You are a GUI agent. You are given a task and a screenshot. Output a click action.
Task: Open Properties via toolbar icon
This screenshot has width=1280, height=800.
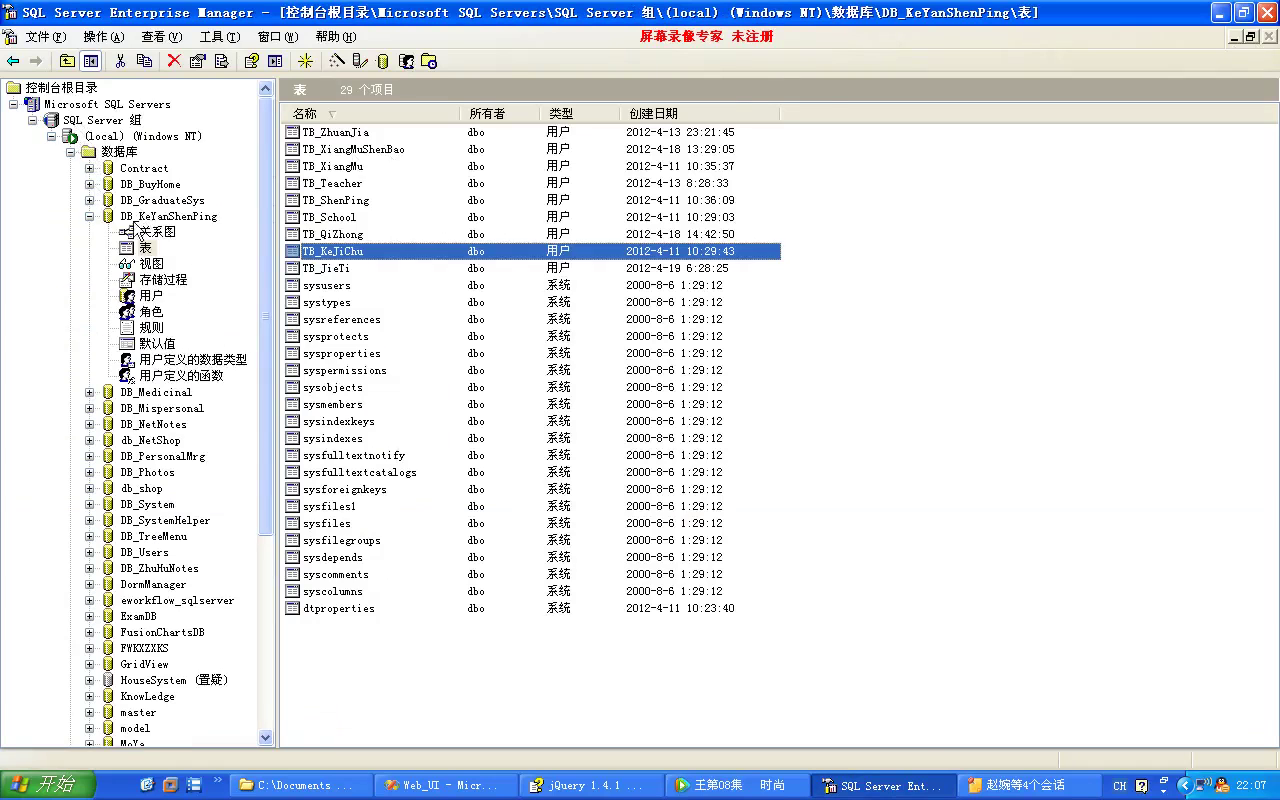tap(197, 61)
